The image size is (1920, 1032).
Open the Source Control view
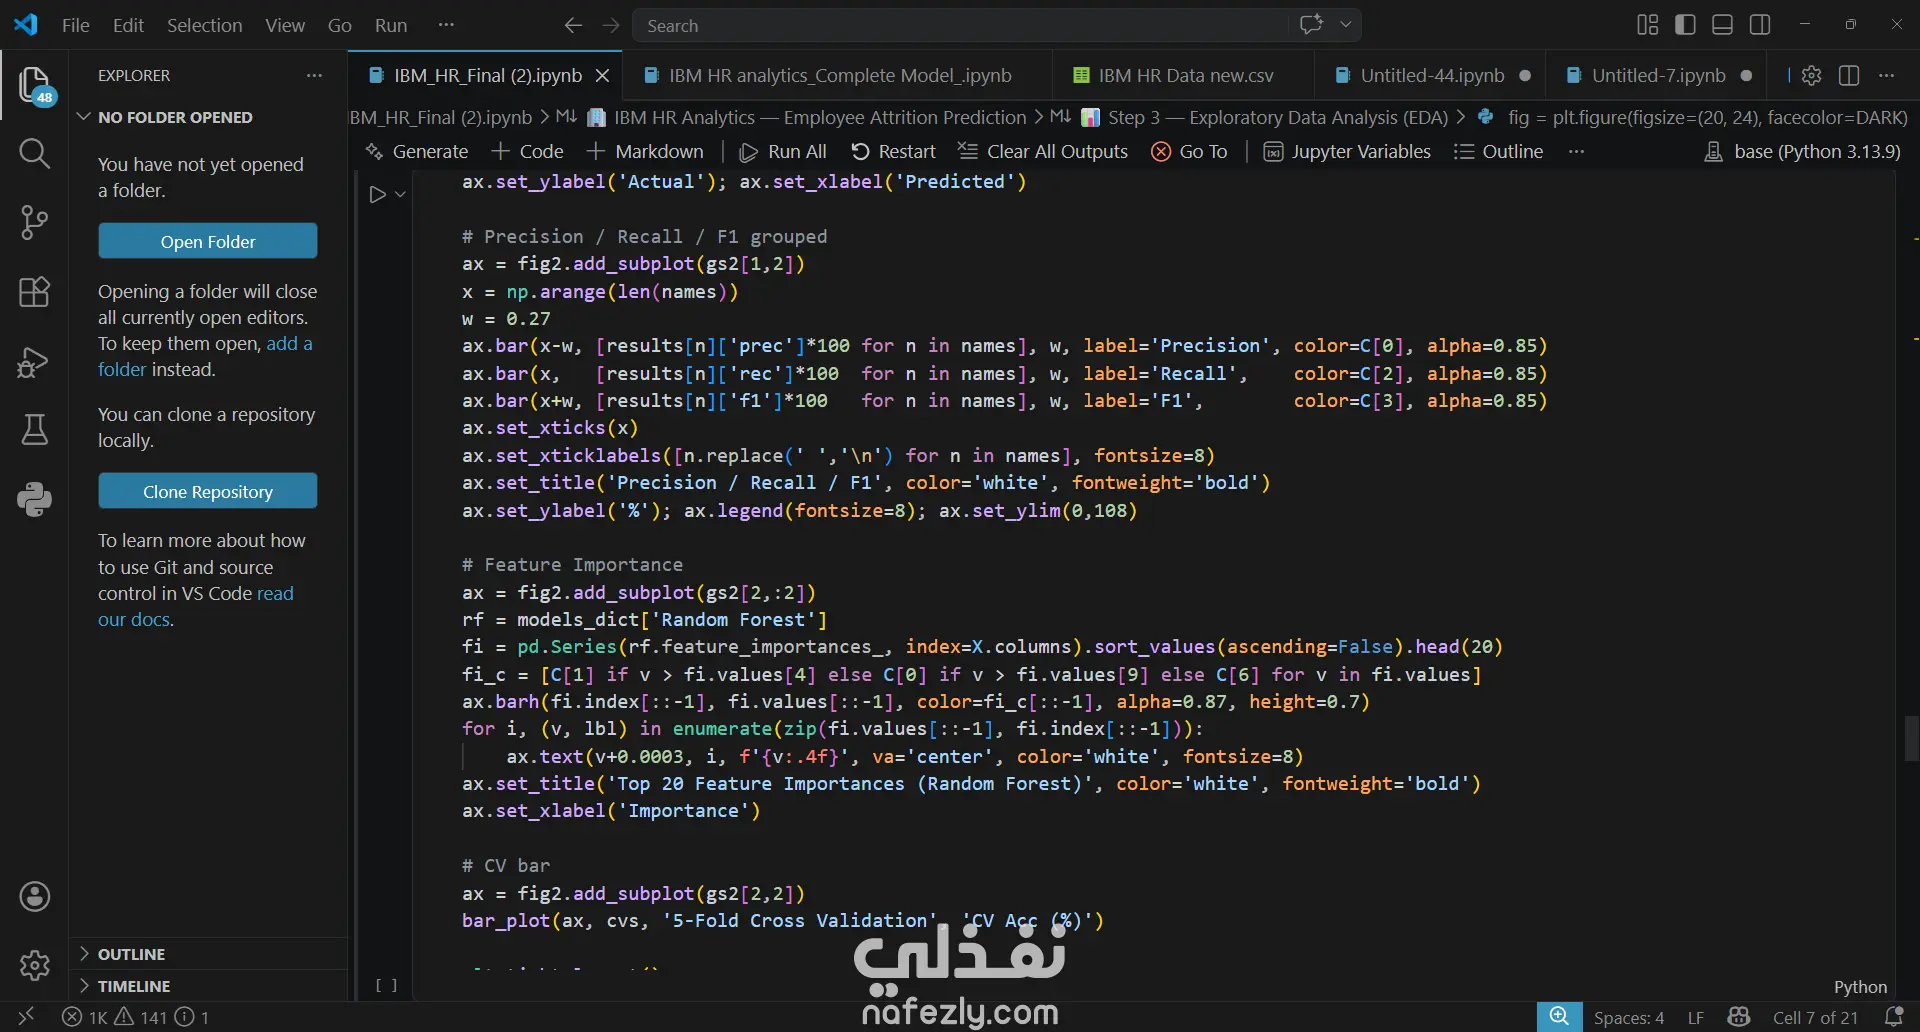(x=34, y=222)
